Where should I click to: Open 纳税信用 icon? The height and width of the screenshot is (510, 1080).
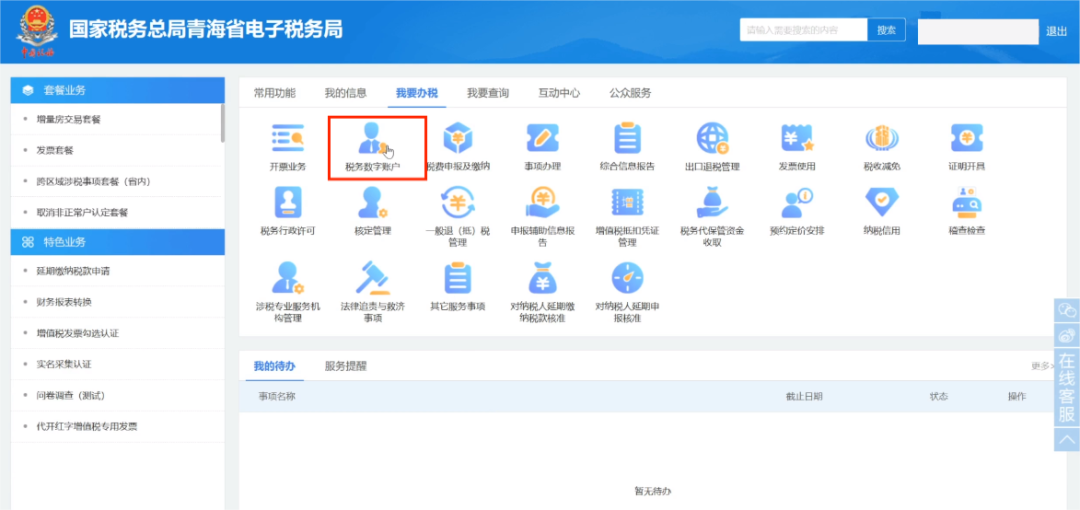(x=882, y=203)
